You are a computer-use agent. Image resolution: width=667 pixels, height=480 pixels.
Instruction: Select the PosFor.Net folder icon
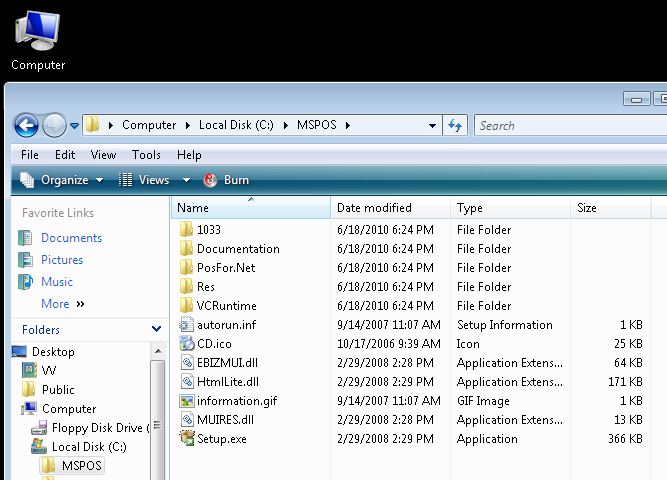[x=186, y=268]
